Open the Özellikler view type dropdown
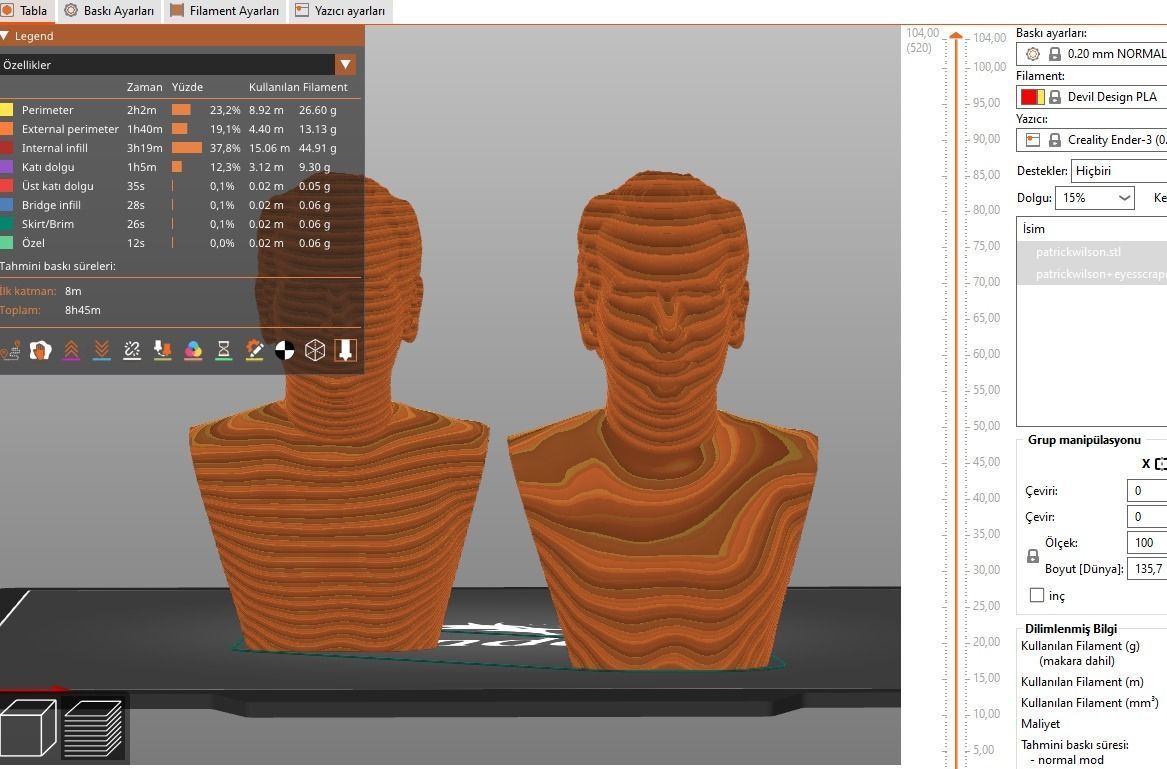The width and height of the screenshot is (1167, 769). [345, 65]
